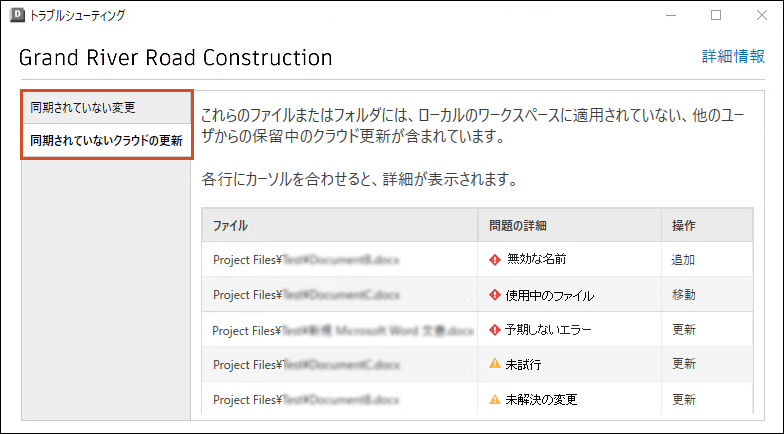Click 更新 action for the 未解決の変更 row
This screenshot has height=434, width=784.
(684, 399)
